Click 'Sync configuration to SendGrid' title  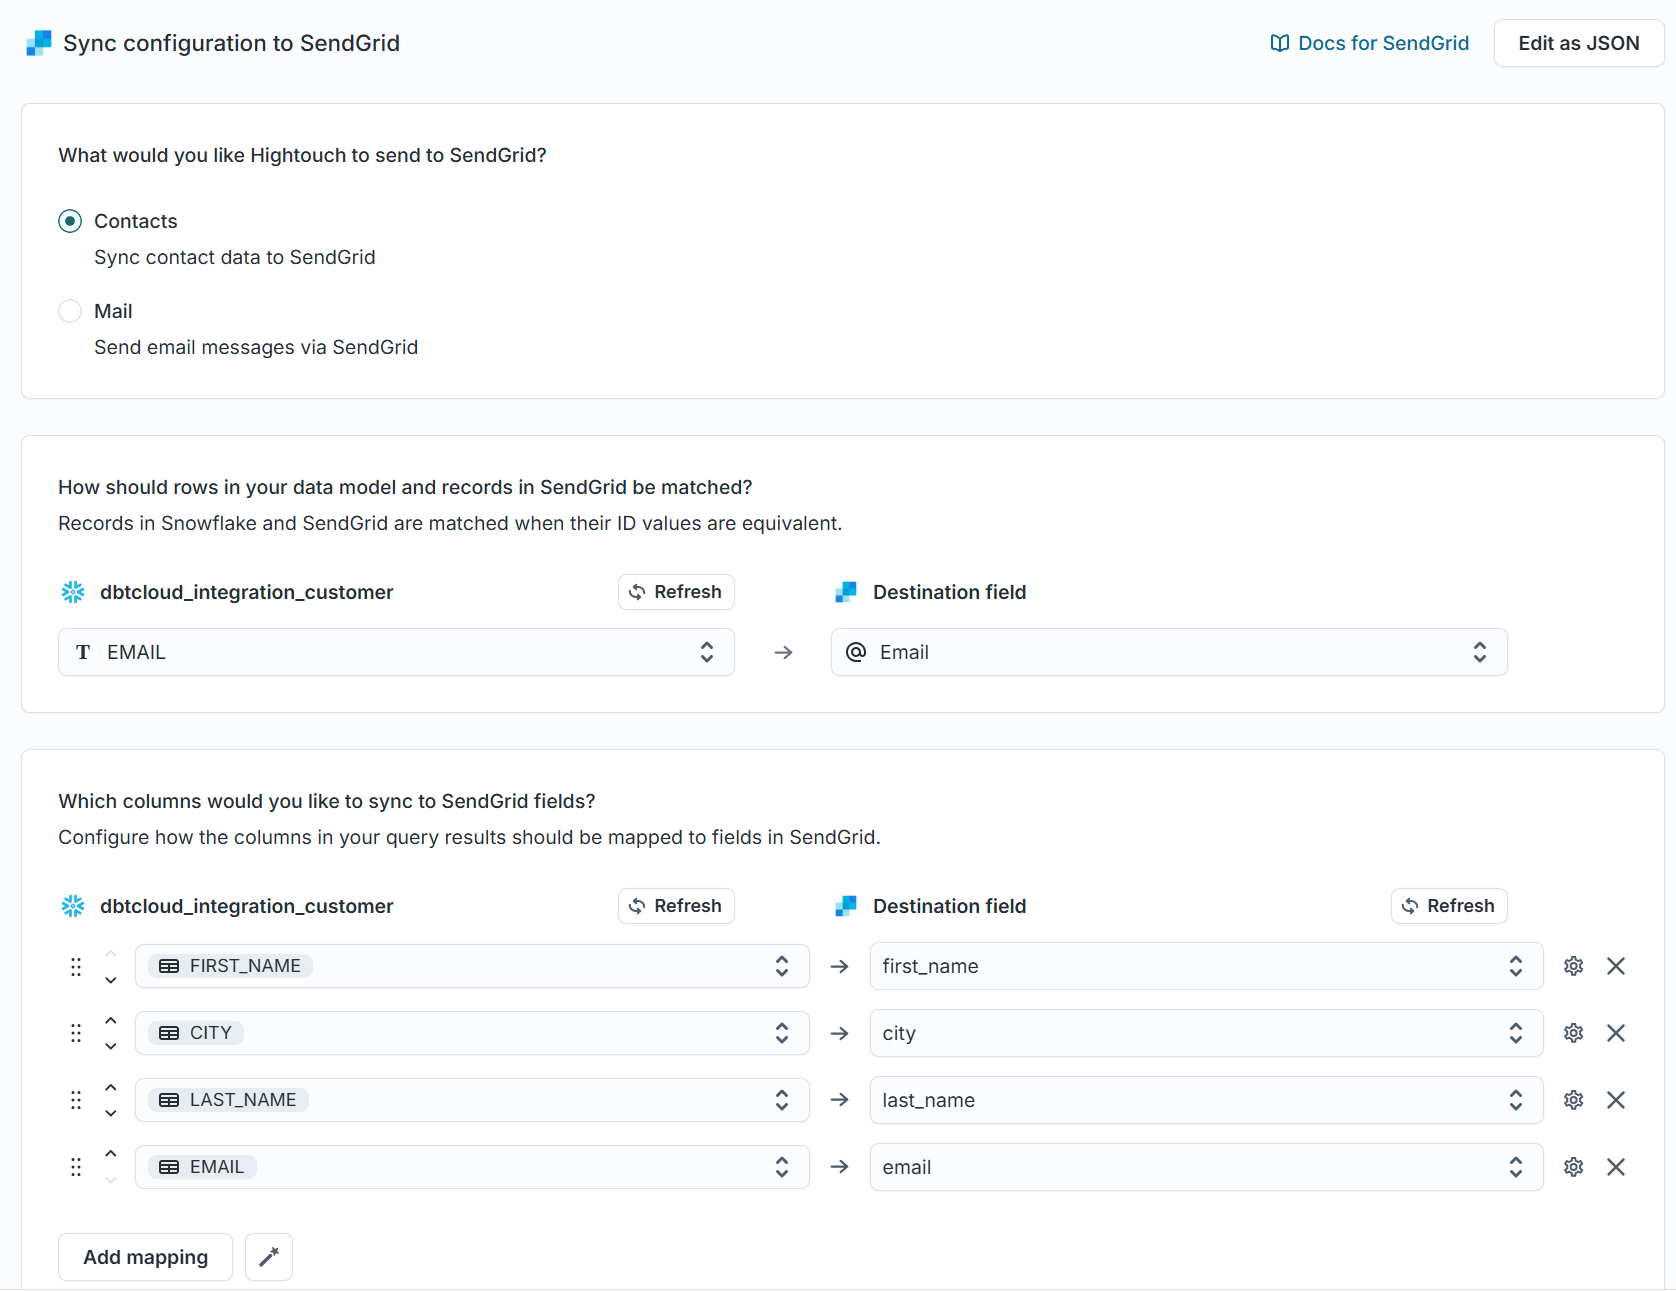click(x=231, y=43)
